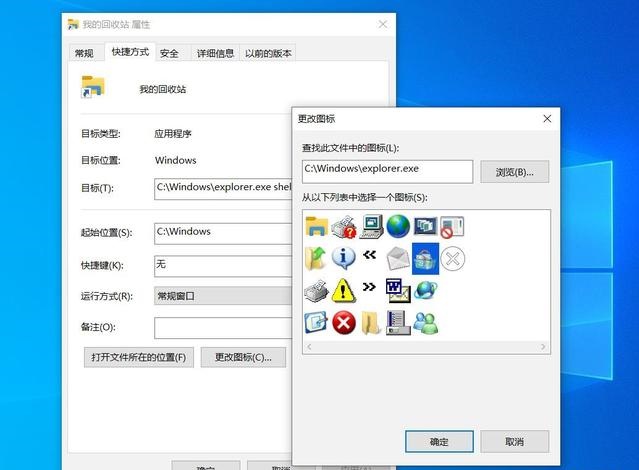Pick the gray circled X icon
The image size is (639, 470).
452,258
